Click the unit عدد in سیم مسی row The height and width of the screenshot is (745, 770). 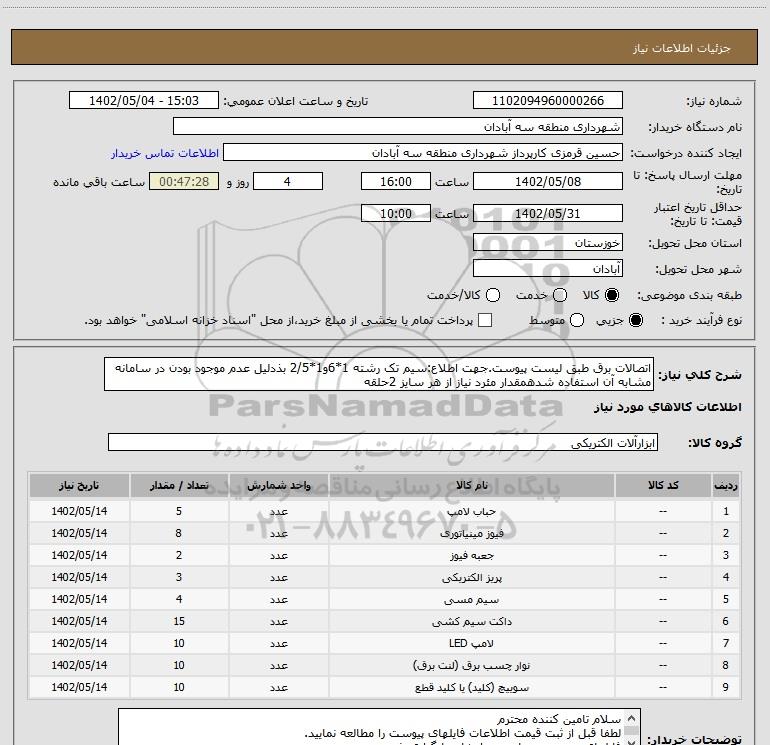(278, 600)
